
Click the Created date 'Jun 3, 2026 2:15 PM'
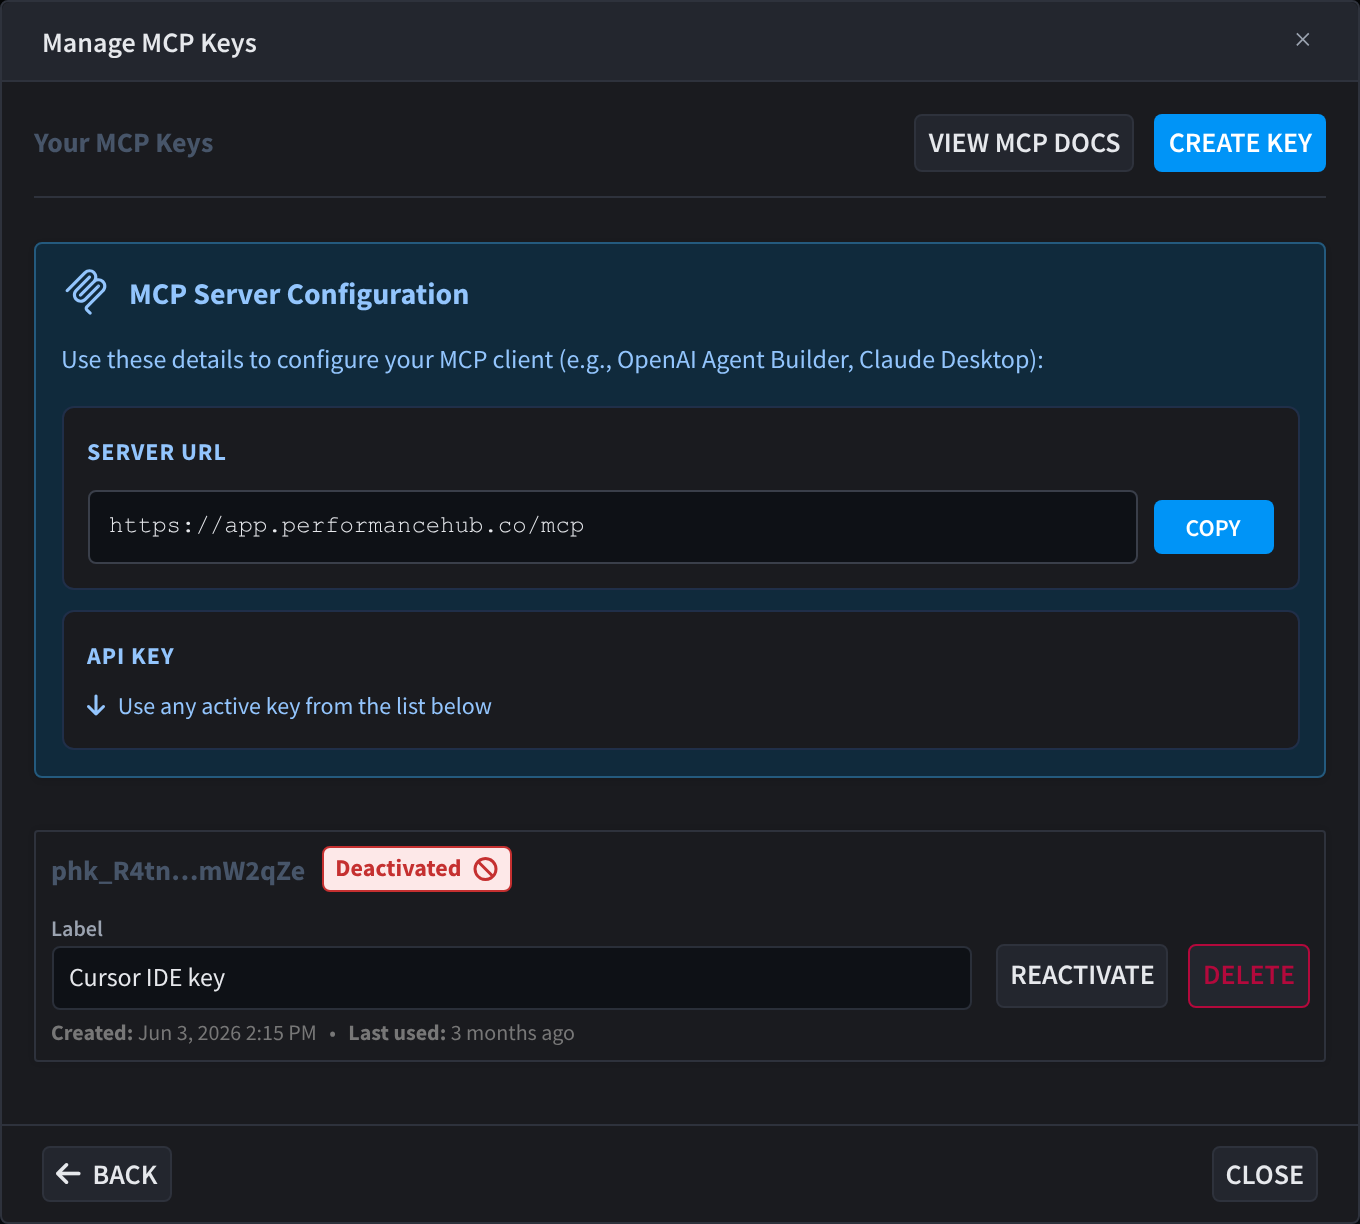[x=227, y=1033]
